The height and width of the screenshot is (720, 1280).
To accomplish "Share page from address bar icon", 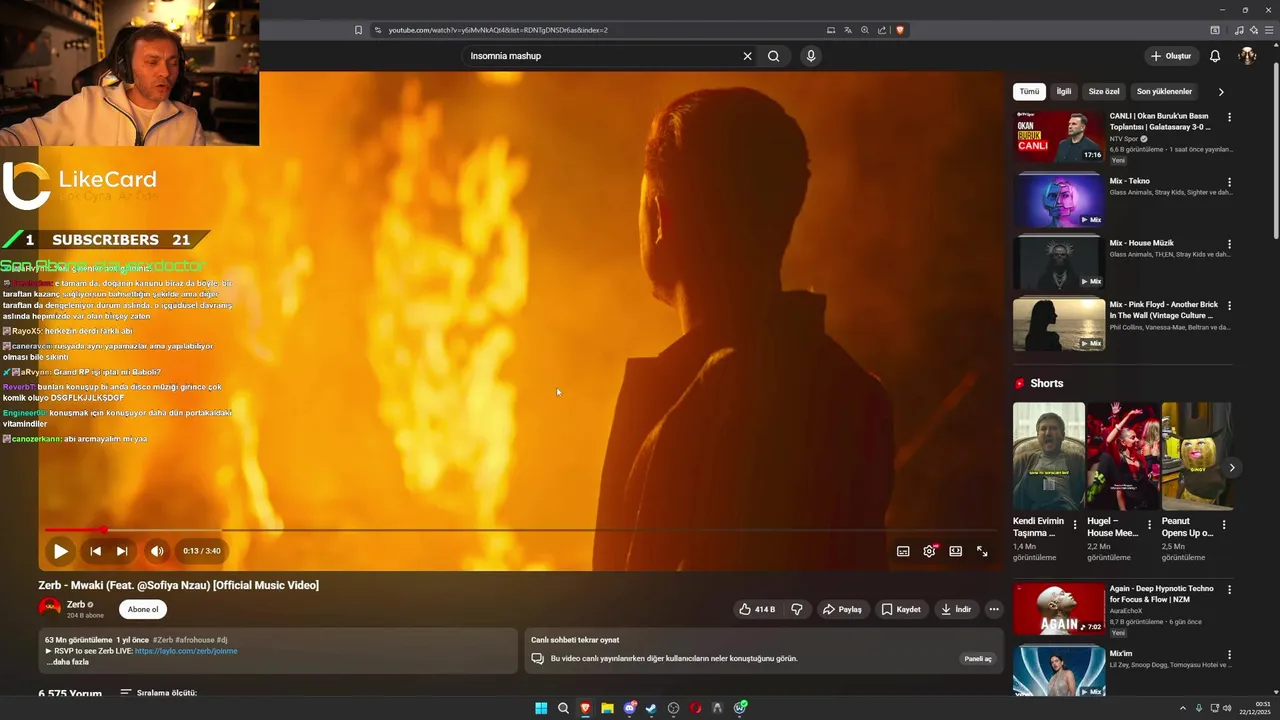I will pos(881,30).
